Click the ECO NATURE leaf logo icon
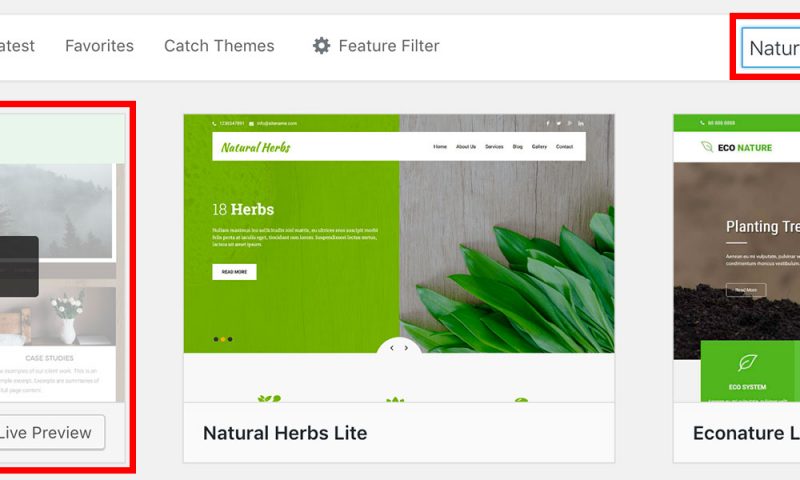 tap(707, 147)
